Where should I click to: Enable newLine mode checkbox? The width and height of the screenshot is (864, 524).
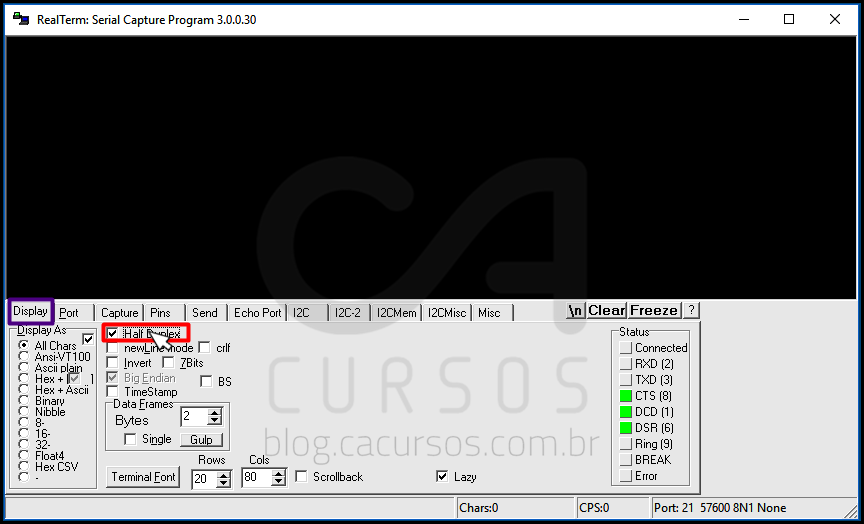(112, 348)
